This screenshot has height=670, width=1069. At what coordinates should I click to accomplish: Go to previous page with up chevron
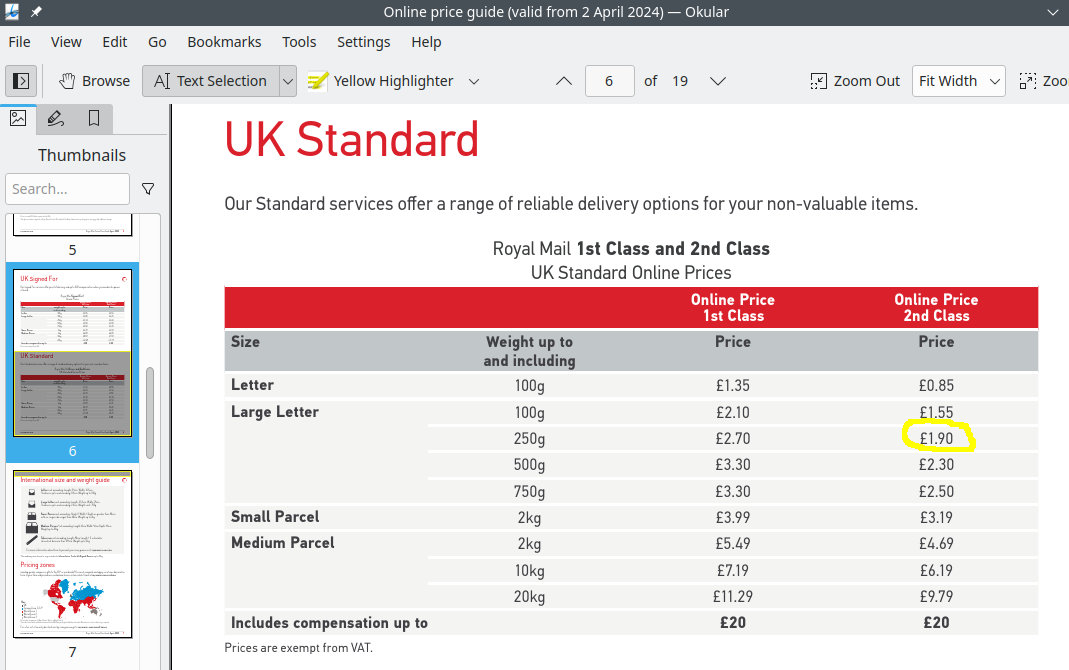[564, 81]
